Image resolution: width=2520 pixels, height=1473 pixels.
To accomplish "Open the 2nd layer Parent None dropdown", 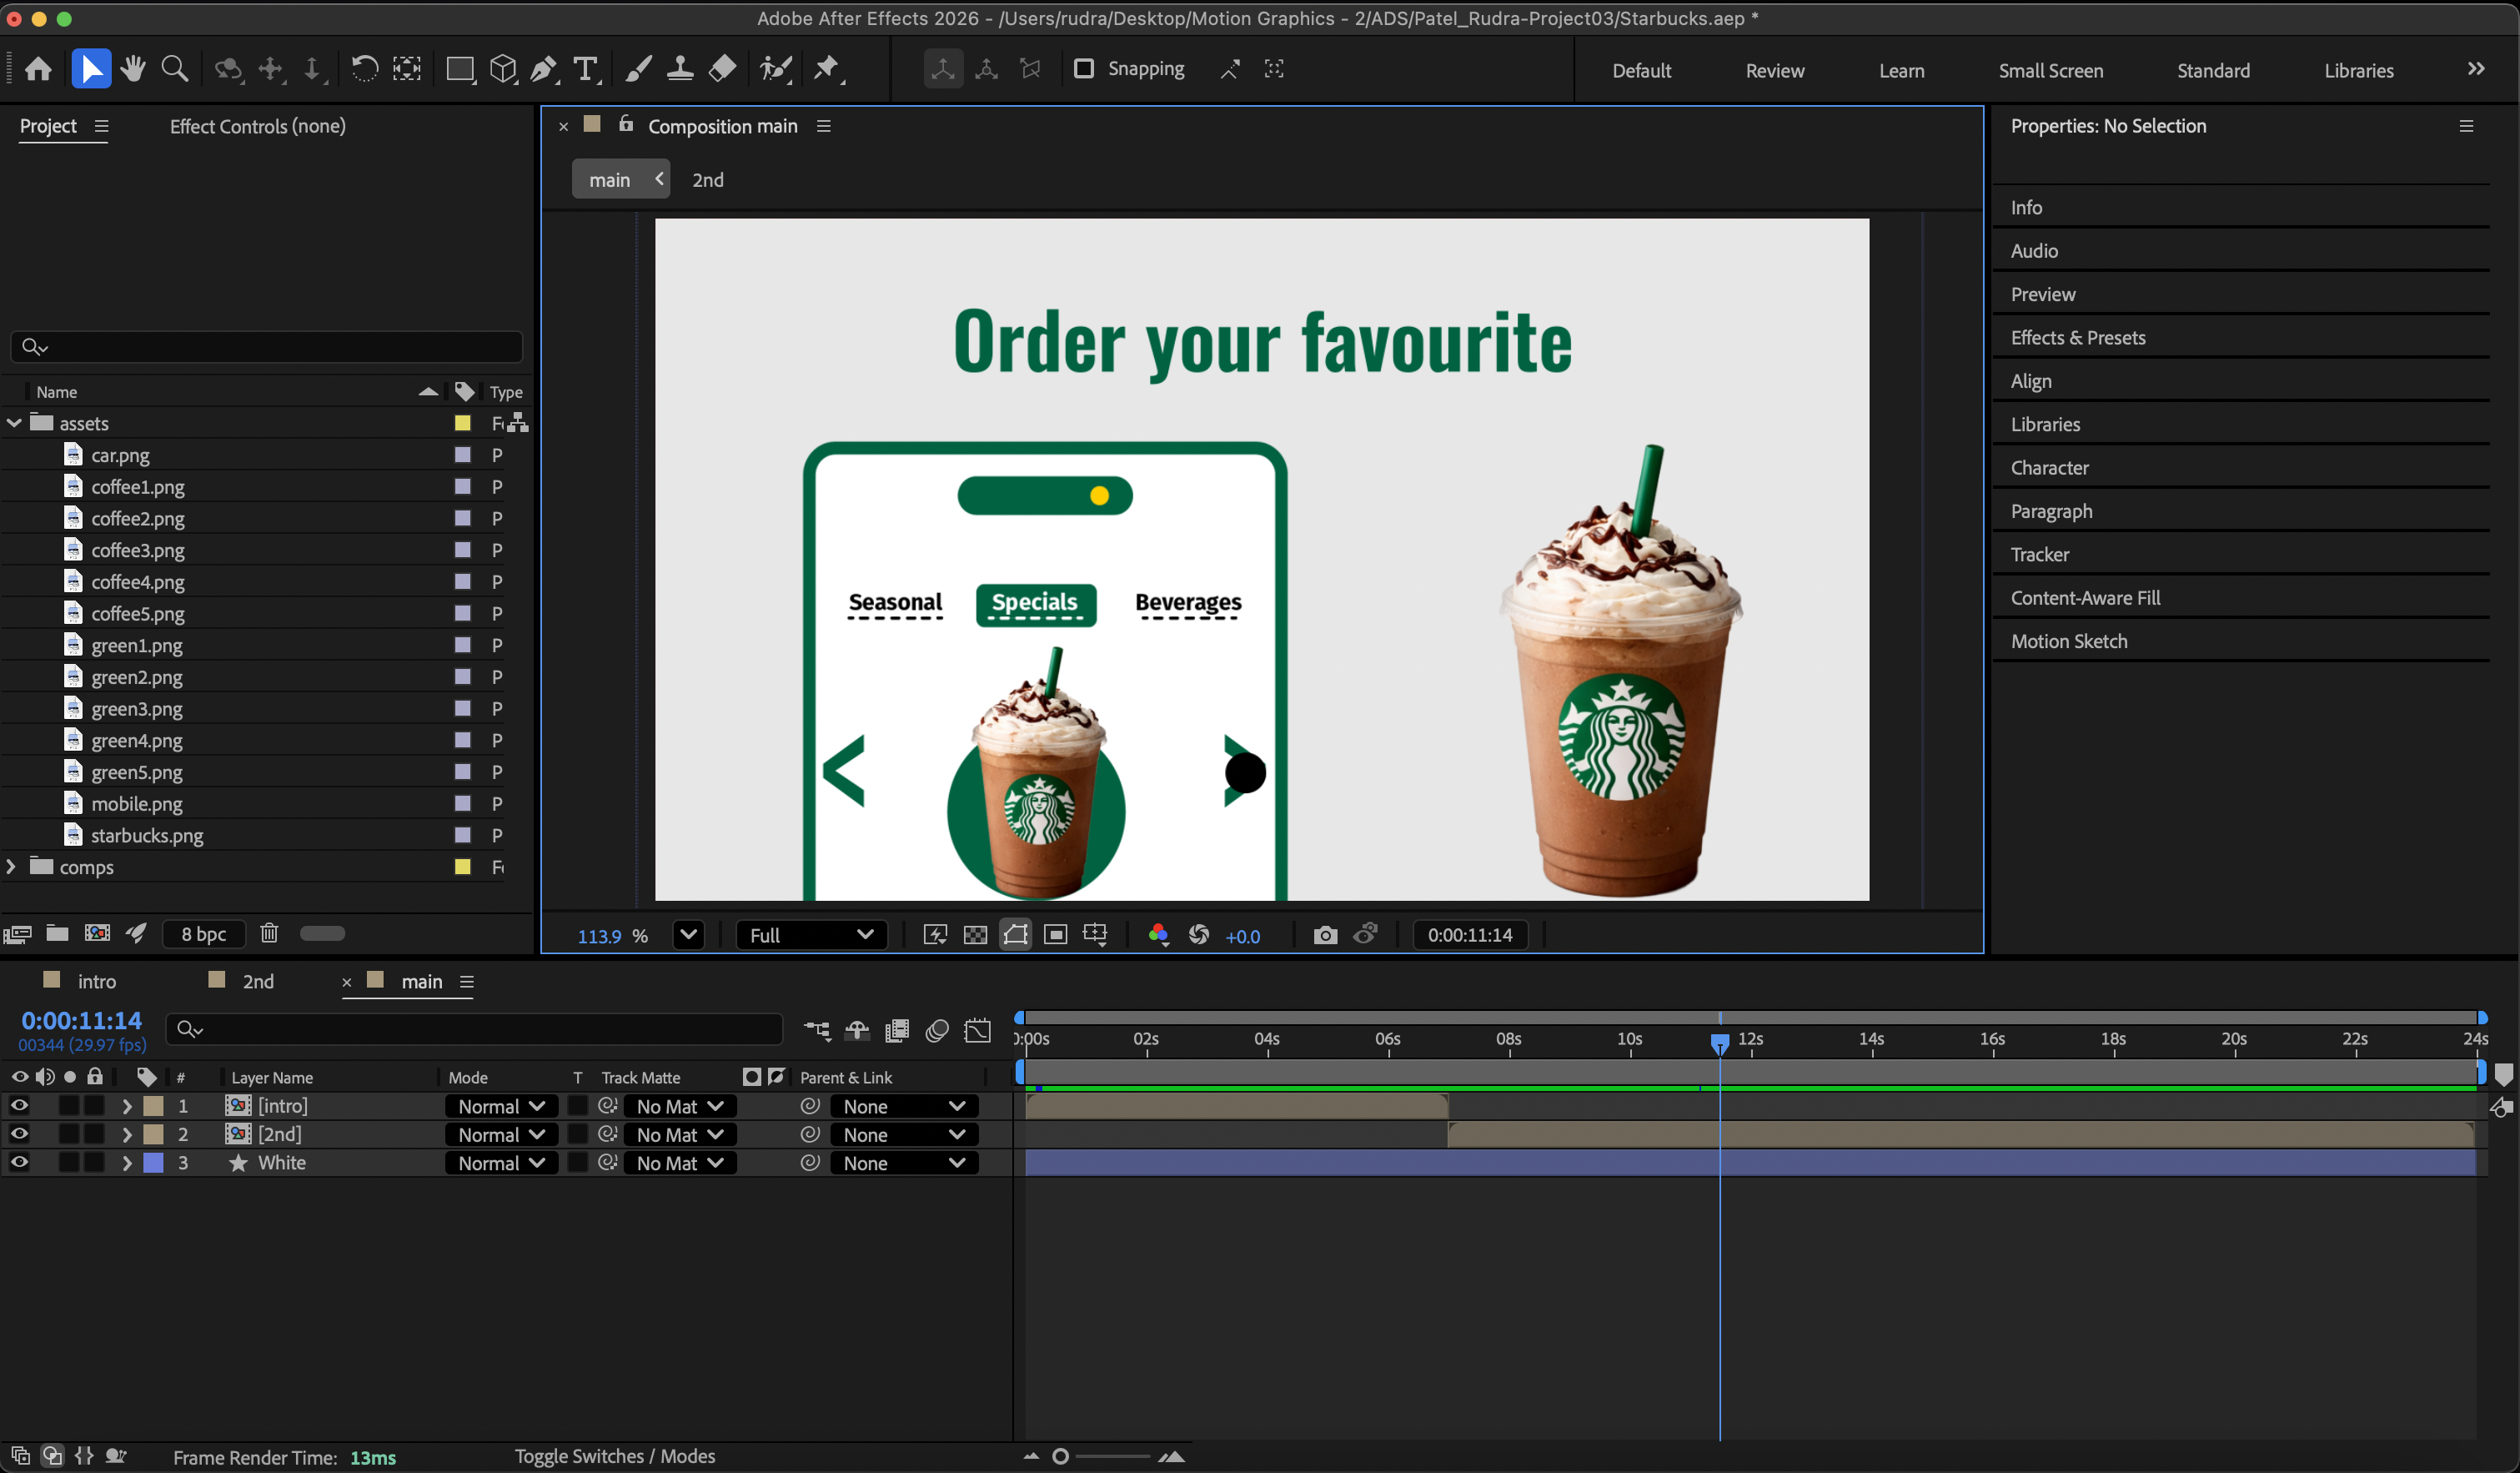I will pyautogui.click(x=904, y=1135).
